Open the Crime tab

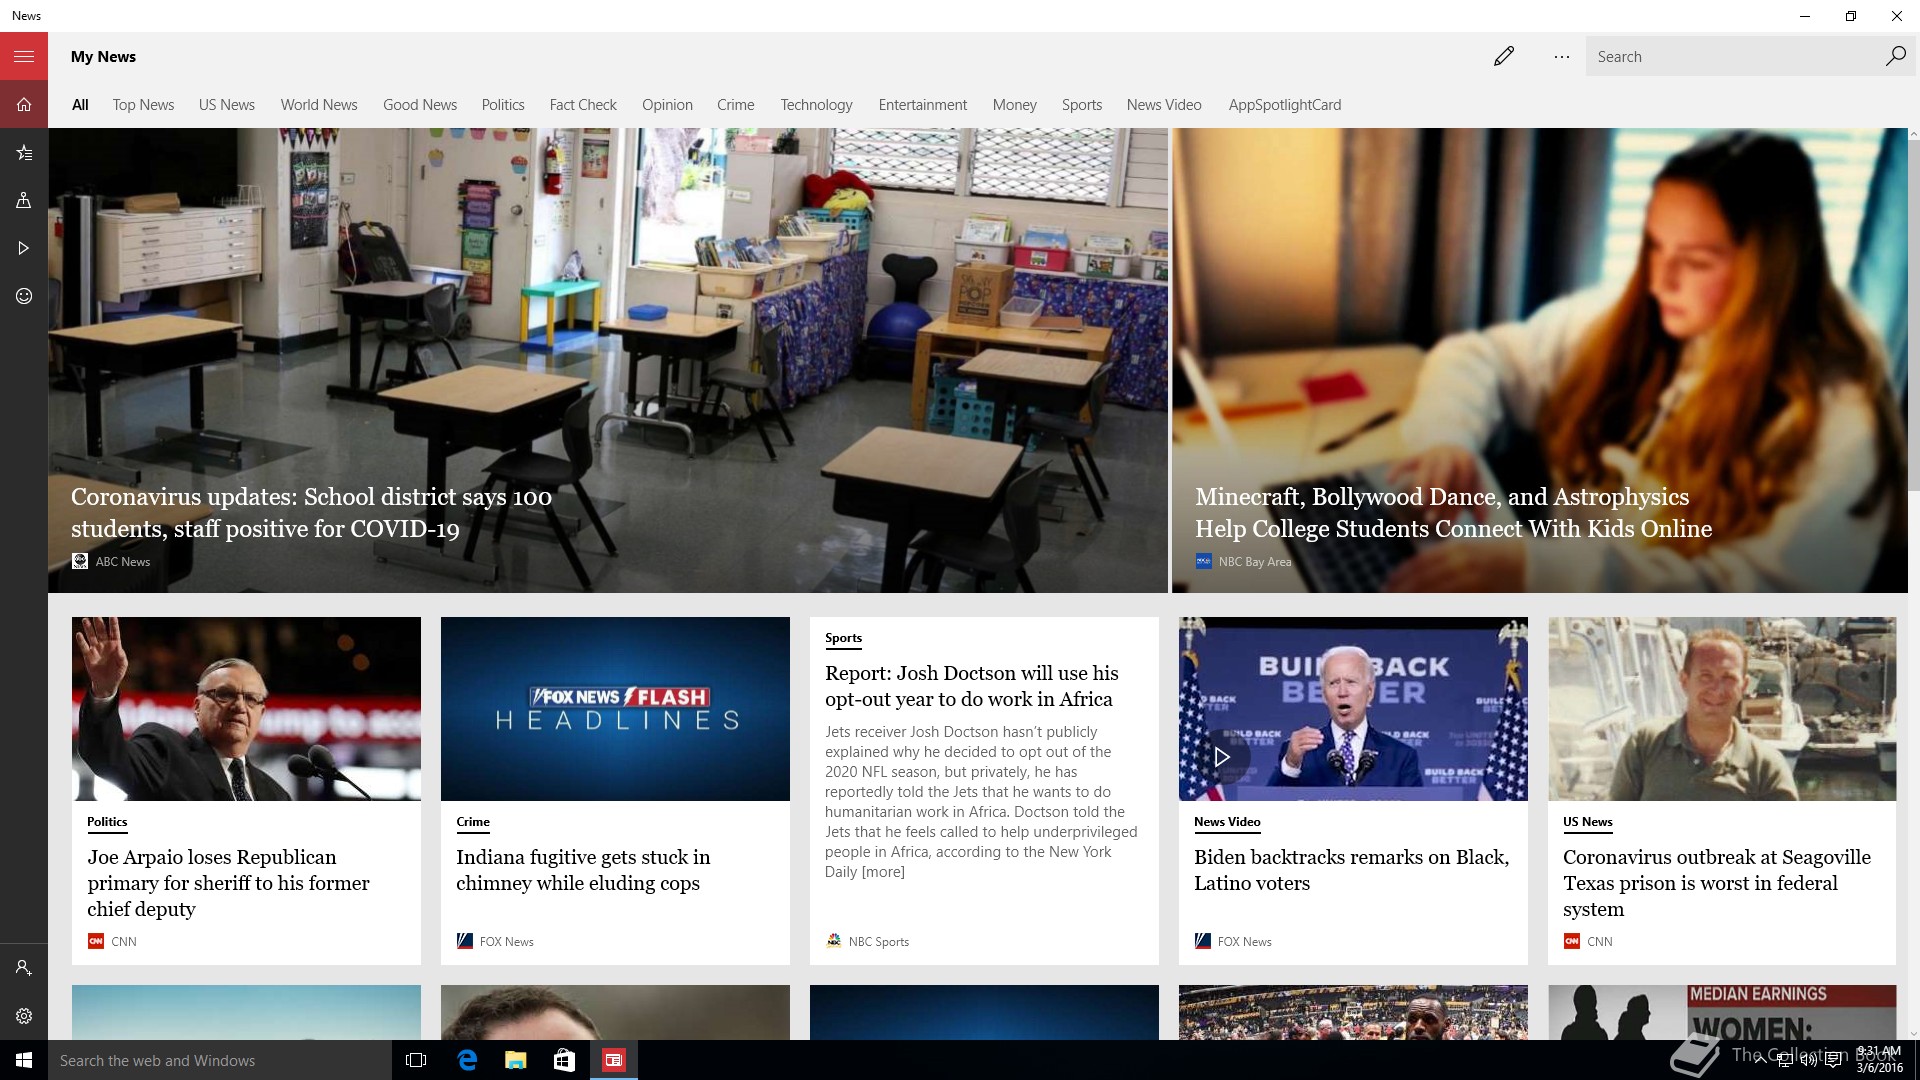coord(736,105)
